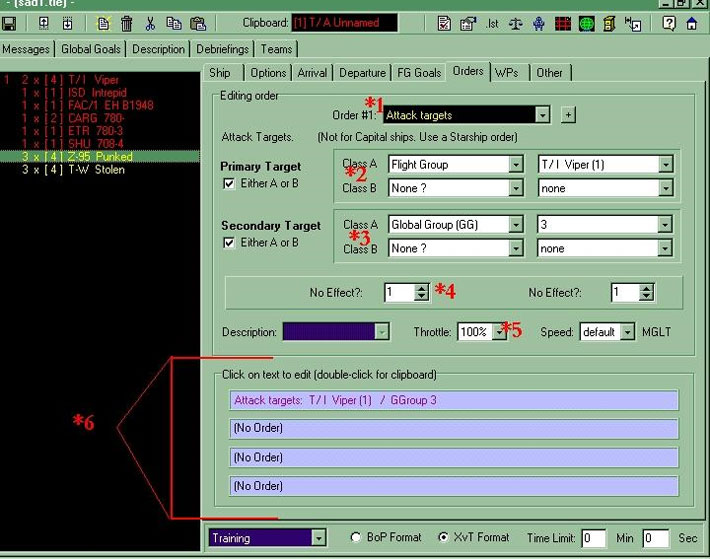Viewport: 710px width, 559px height.
Task: Open Secondary Class B none target dropdown
Action: [x=665, y=248]
